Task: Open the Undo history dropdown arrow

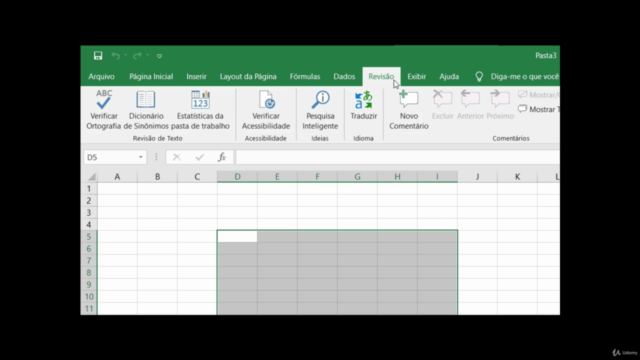Action: [x=126, y=56]
